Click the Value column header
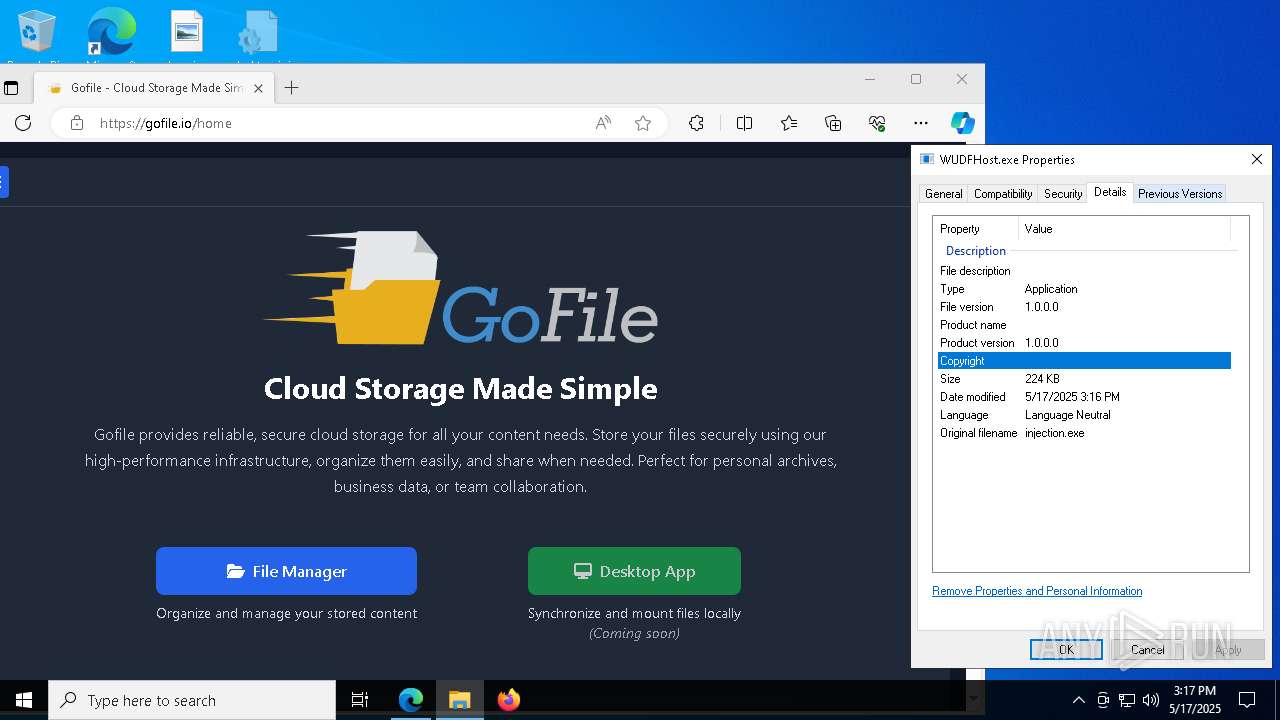Image resolution: width=1280 pixels, height=720 pixels. 1125,229
